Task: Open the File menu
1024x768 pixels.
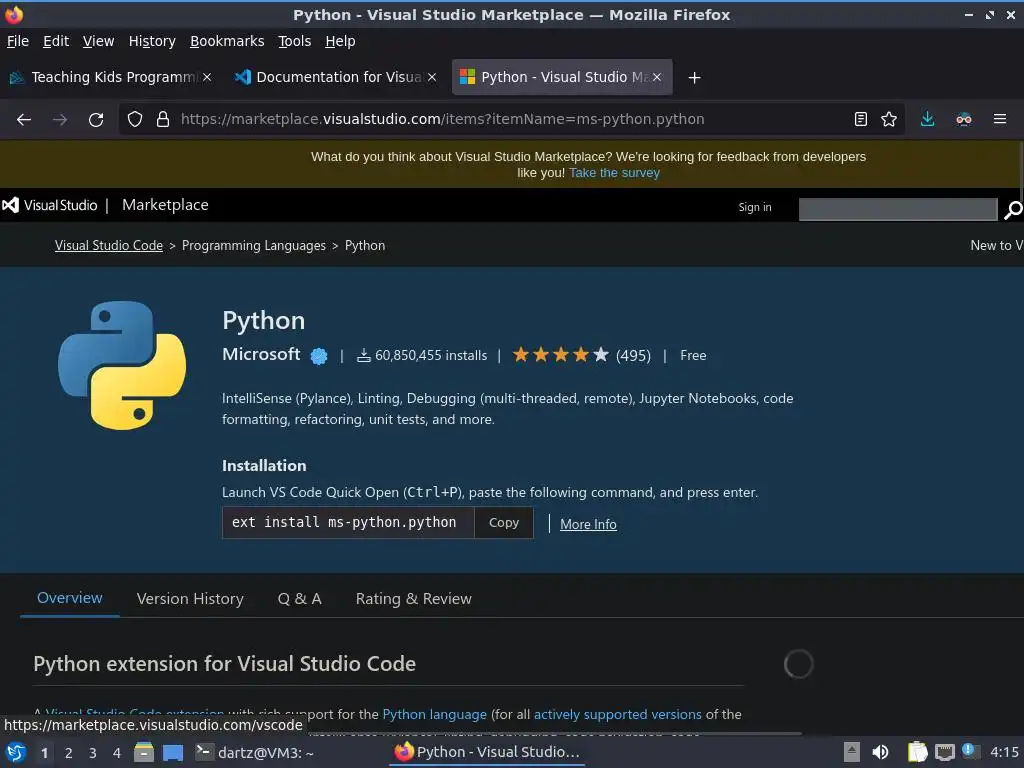Action: click(18, 41)
